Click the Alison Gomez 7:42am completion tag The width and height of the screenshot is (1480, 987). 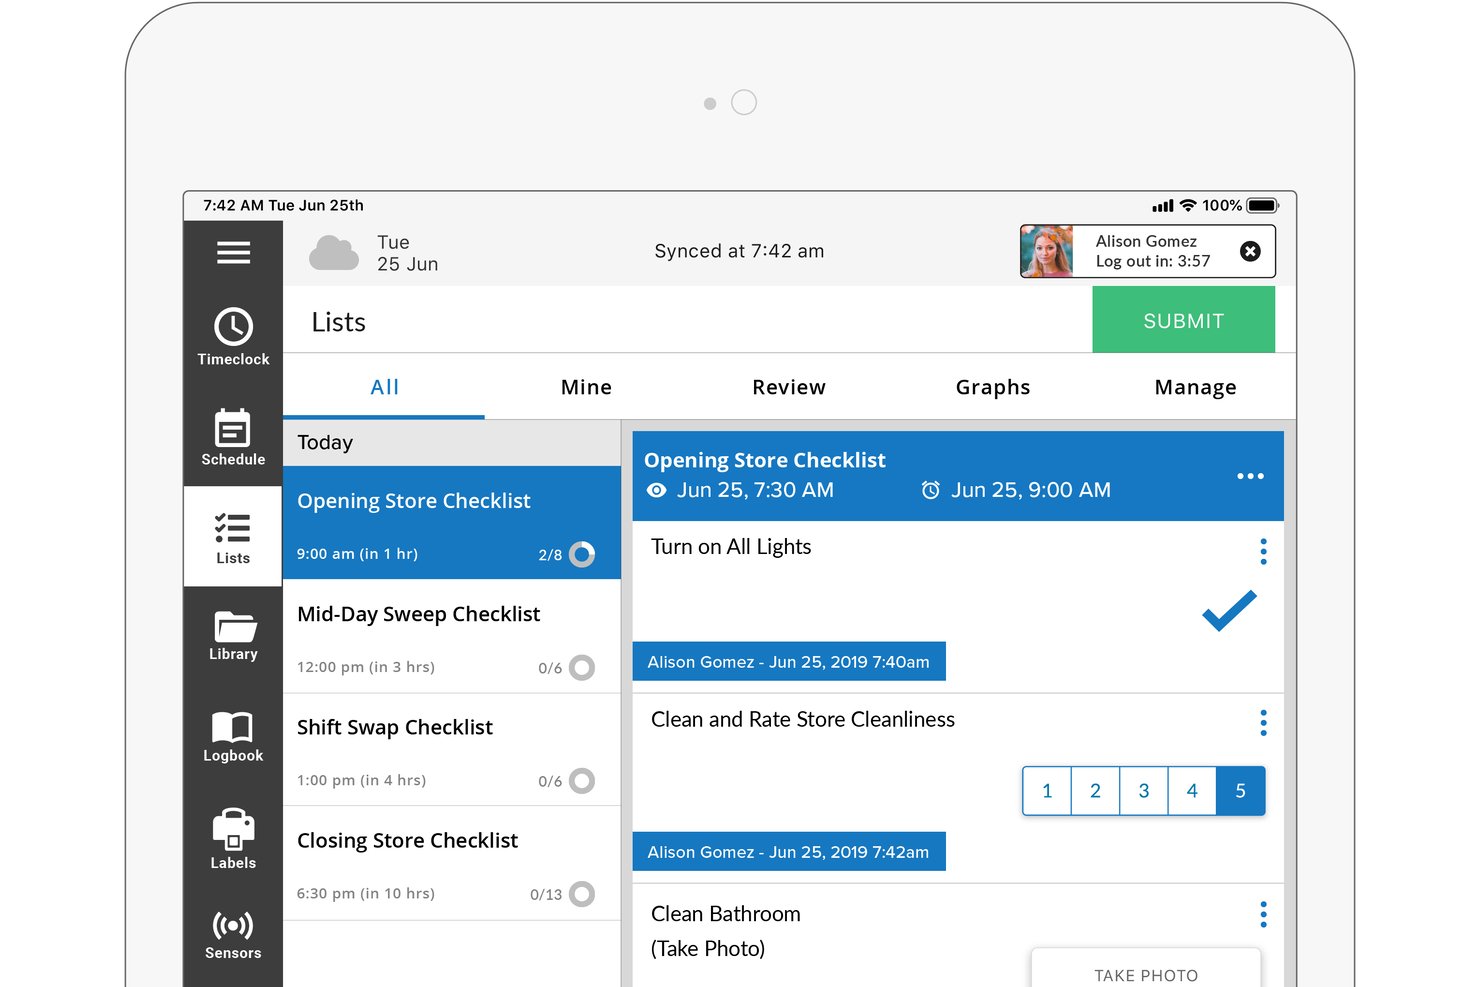[789, 851]
